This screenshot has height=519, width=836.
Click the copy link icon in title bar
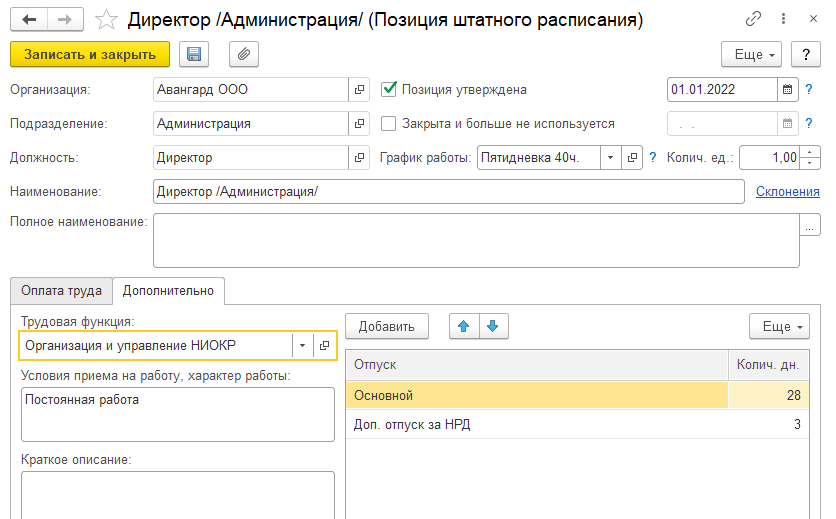[x=754, y=19]
